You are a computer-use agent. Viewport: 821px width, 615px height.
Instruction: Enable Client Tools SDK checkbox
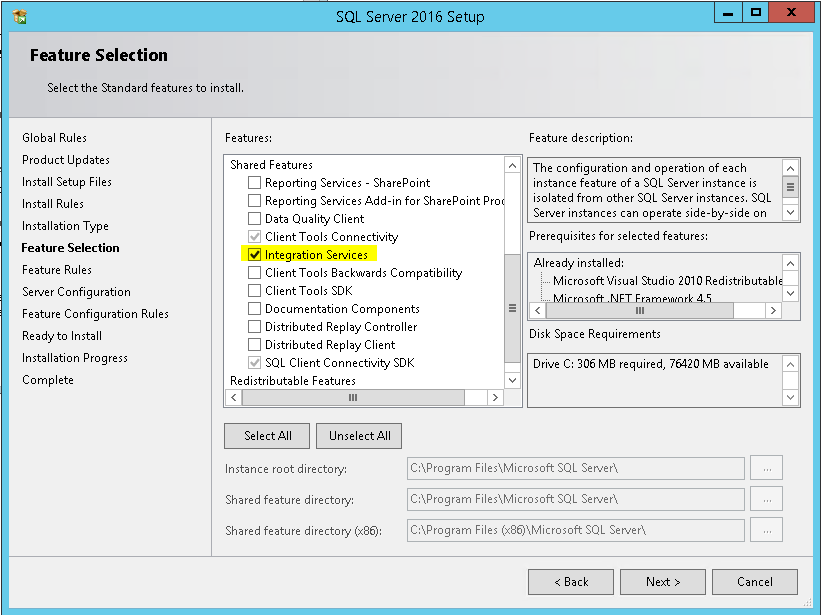tap(254, 290)
